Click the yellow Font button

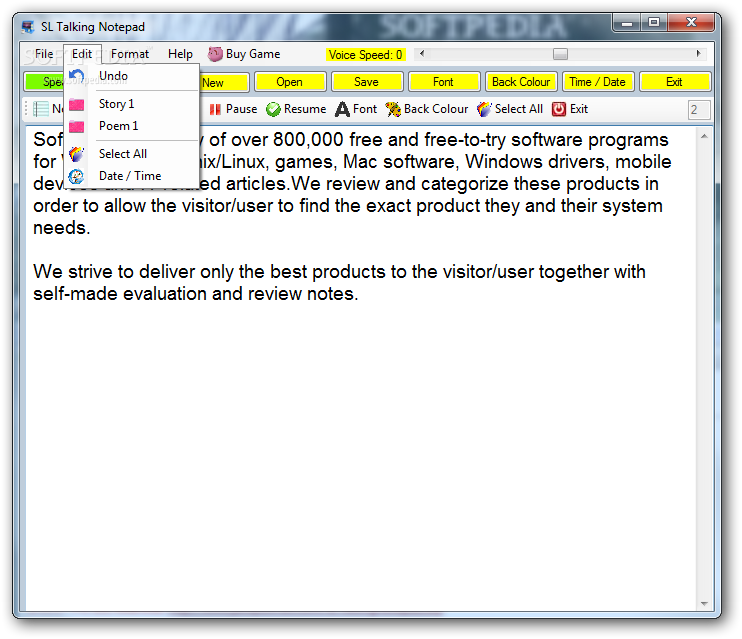444,82
